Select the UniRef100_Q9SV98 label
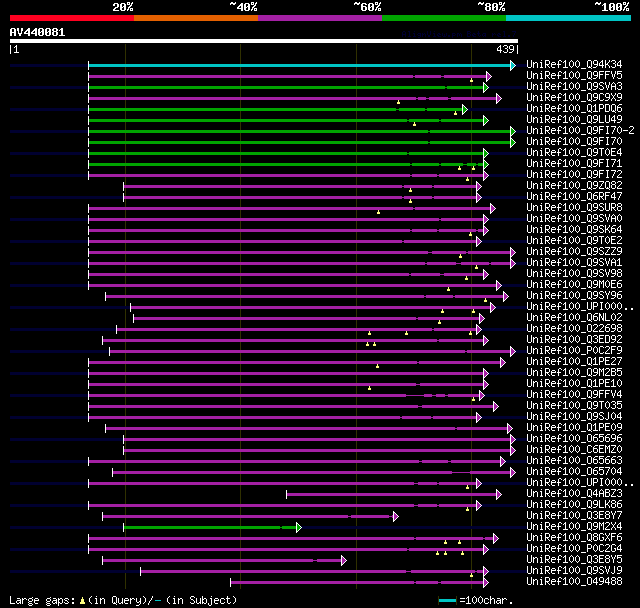 click(x=574, y=273)
